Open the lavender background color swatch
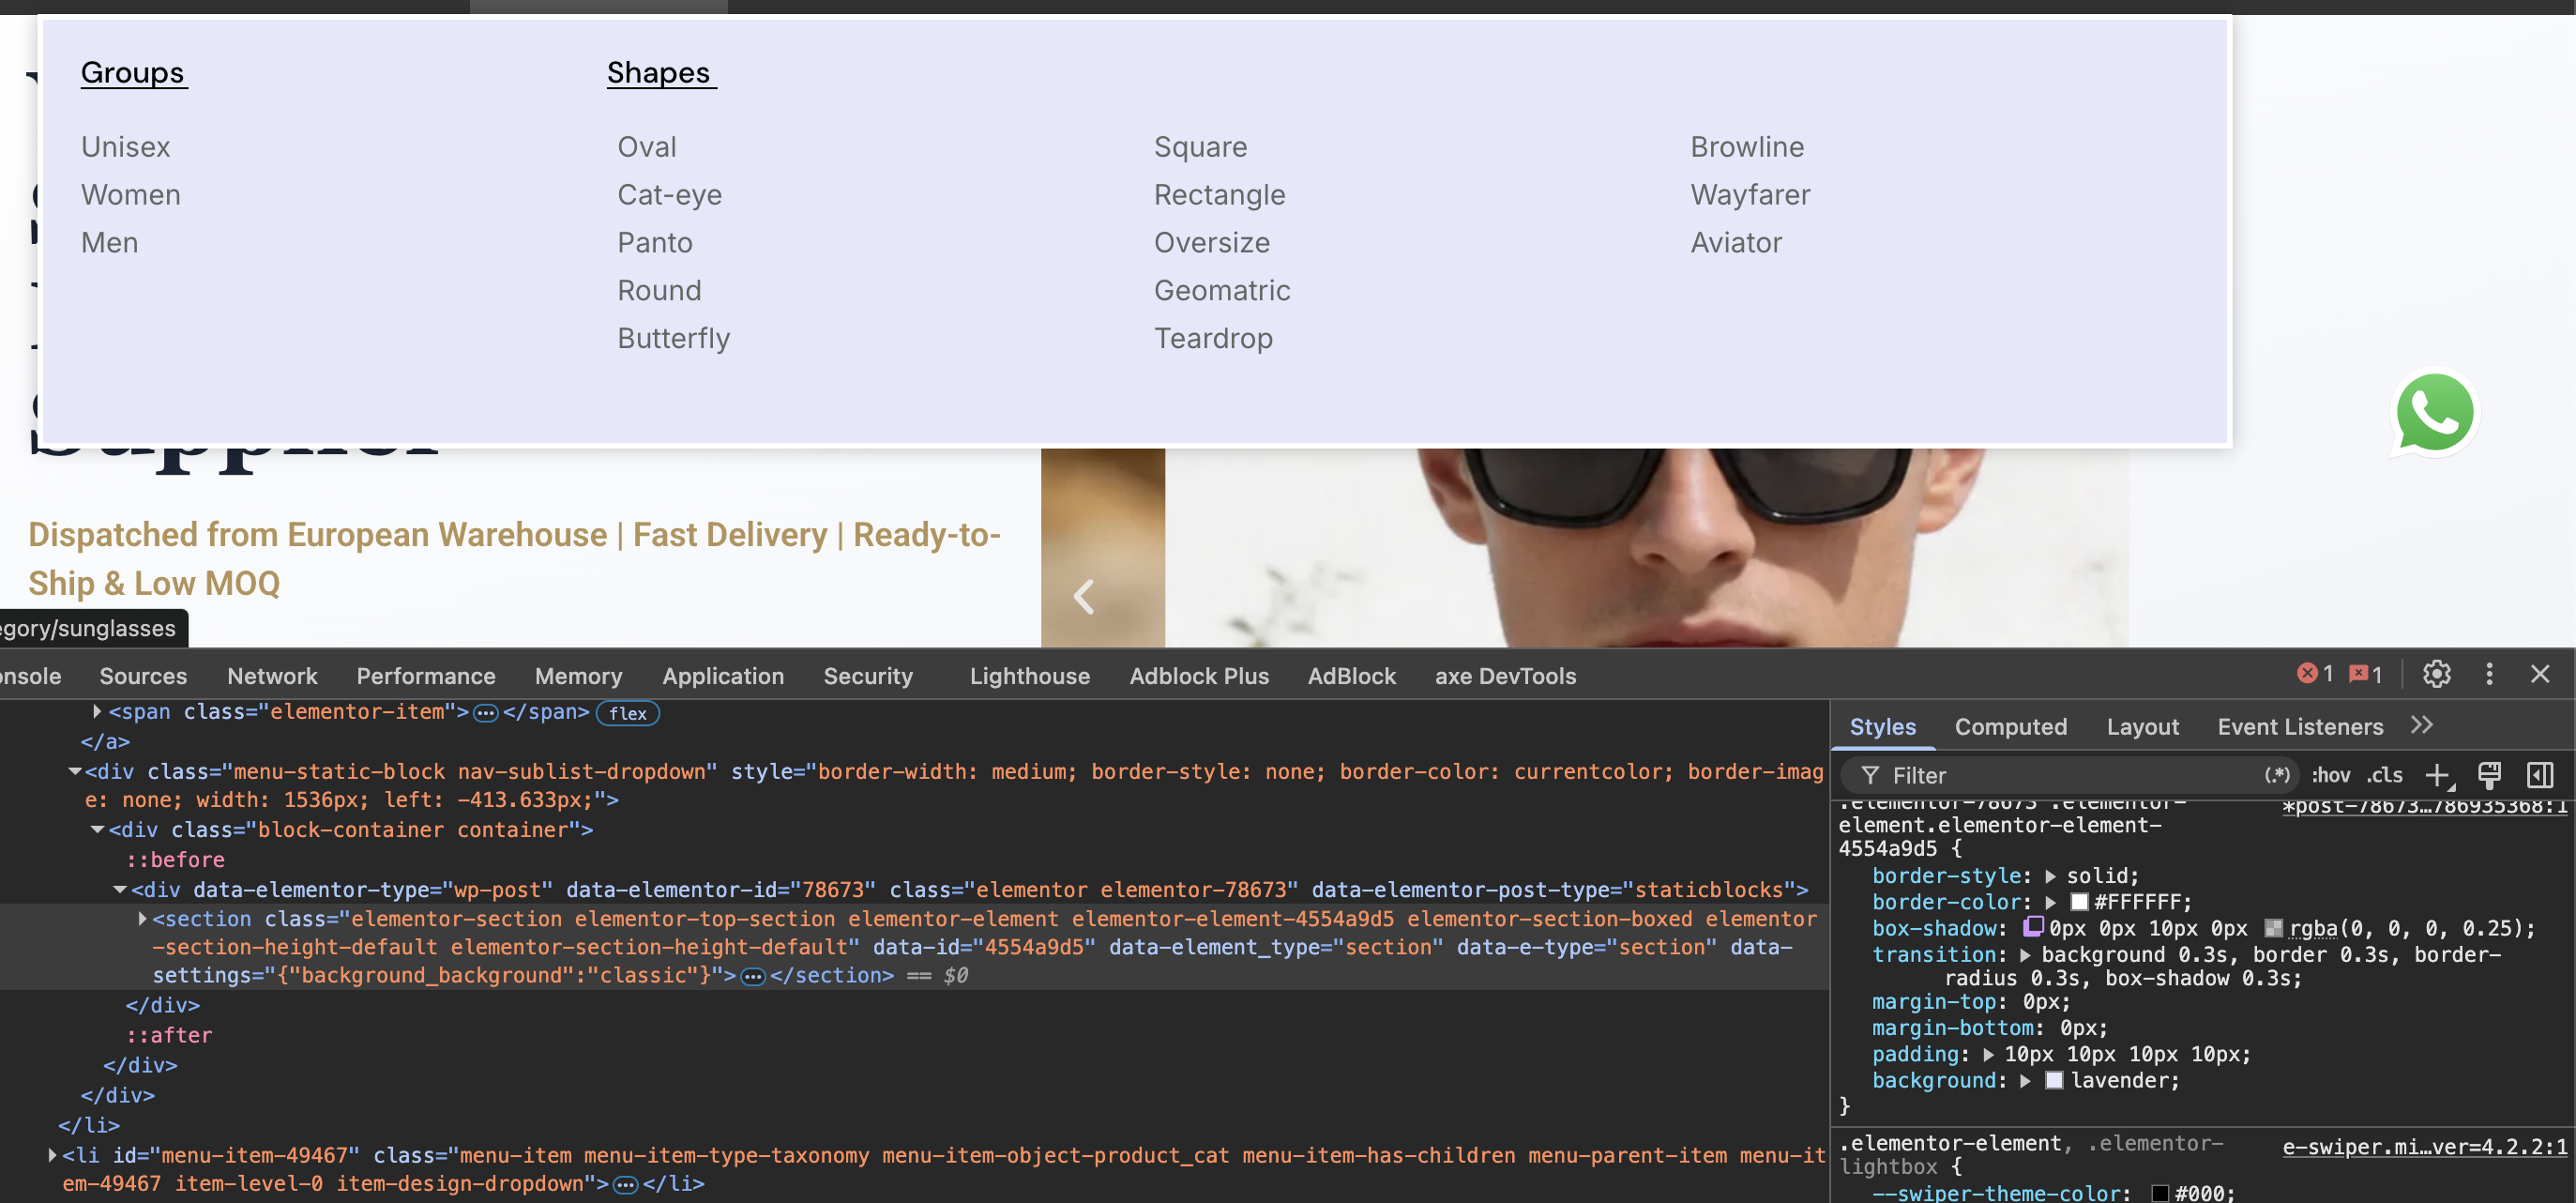The height and width of the screenshot is (1203, 2576). point(2054,1080)
